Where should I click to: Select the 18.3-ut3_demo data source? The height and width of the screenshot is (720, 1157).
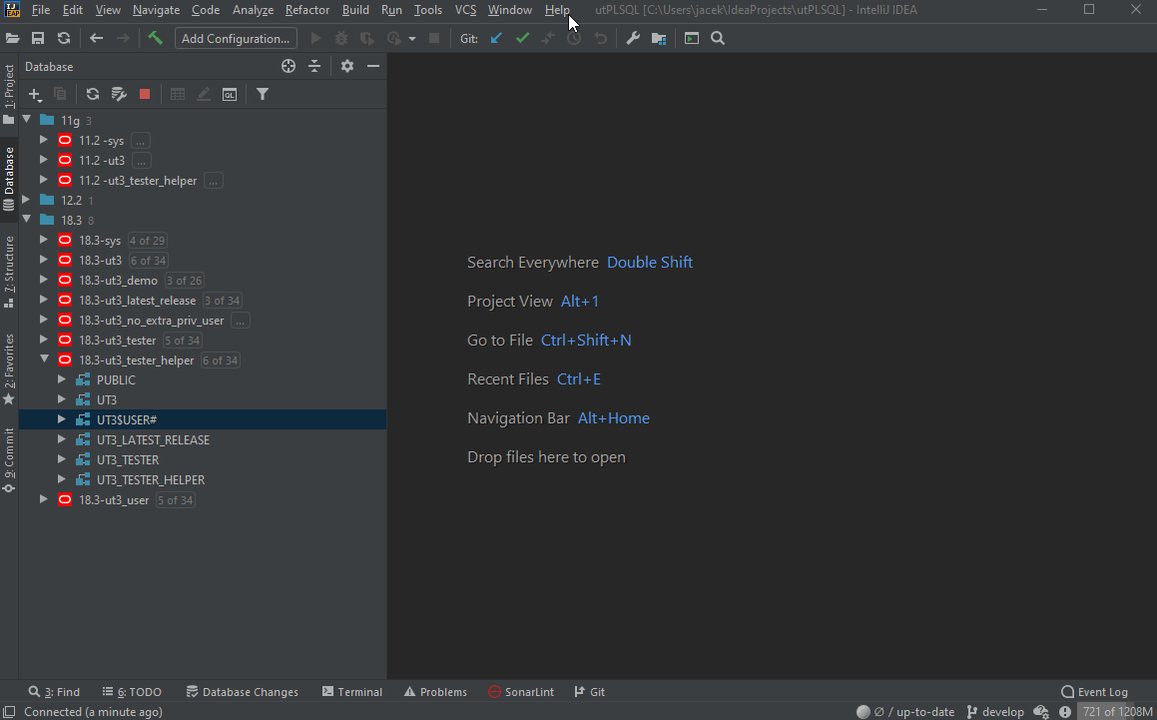pyautogui.click(x=118, y=280)
